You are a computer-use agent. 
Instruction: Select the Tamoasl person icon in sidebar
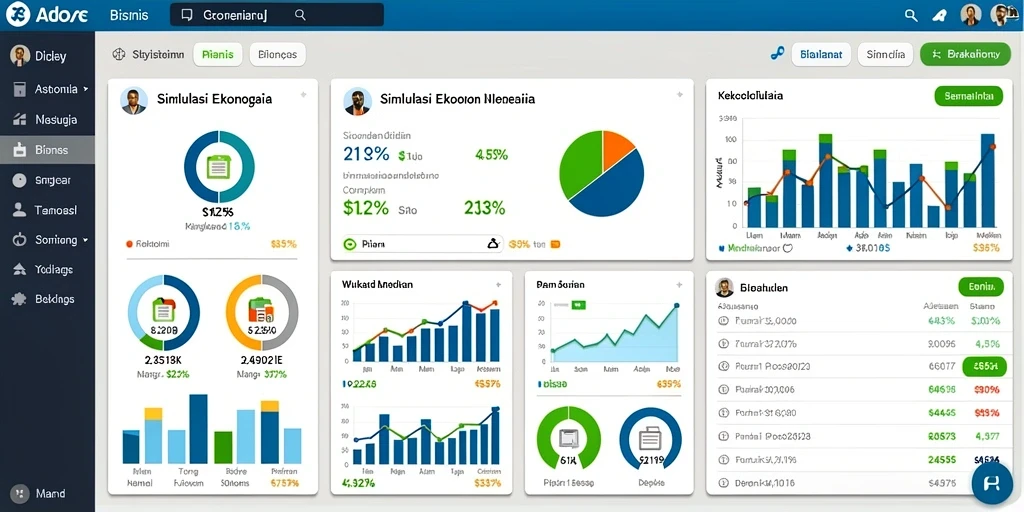click(20, 210)
